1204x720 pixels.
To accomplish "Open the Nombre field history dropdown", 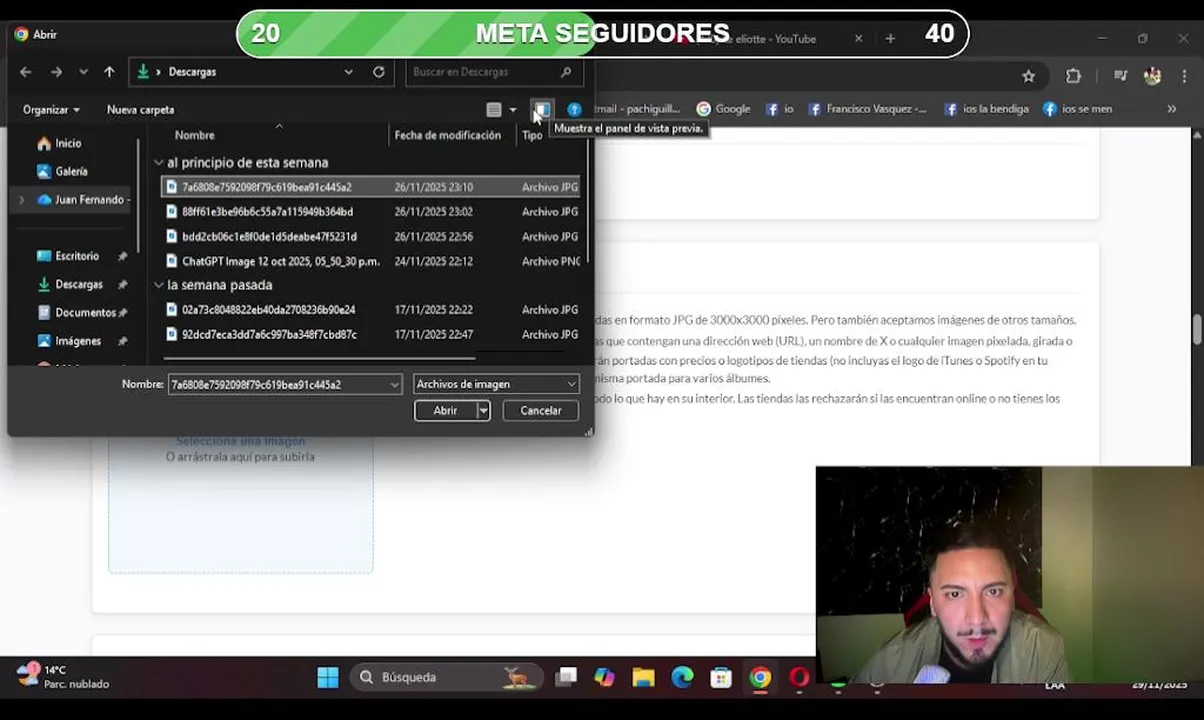I will (395, 384).
